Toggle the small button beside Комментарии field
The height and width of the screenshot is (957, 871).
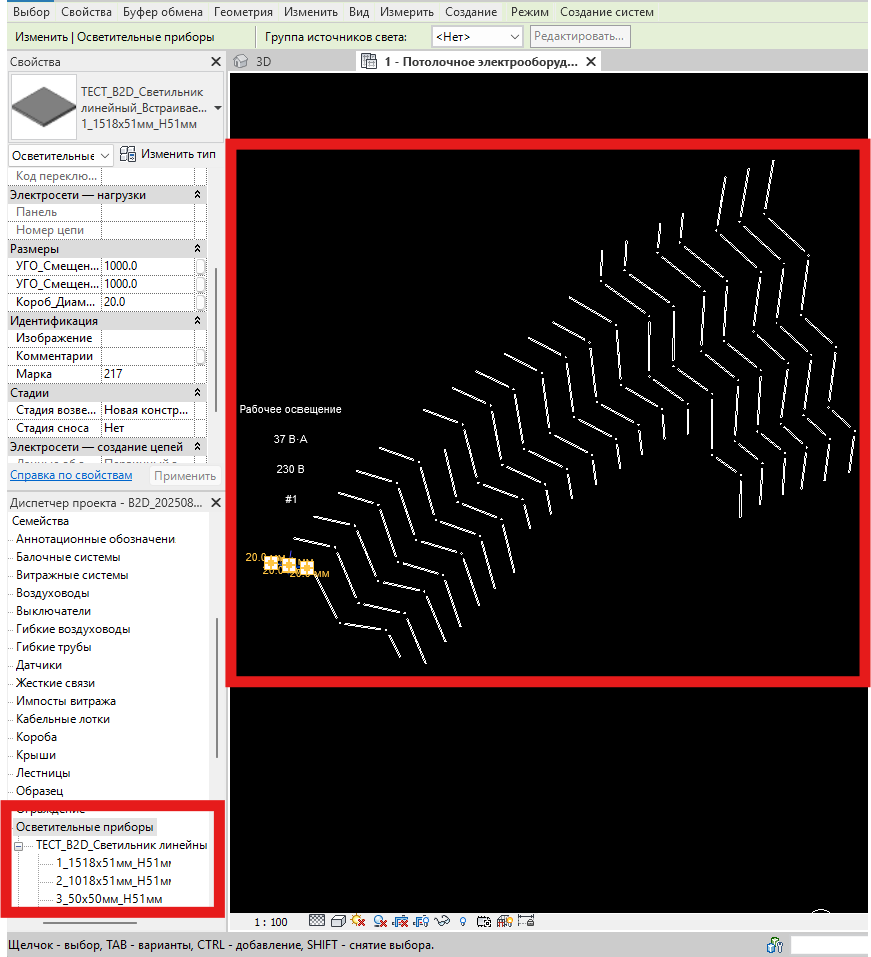200,356
